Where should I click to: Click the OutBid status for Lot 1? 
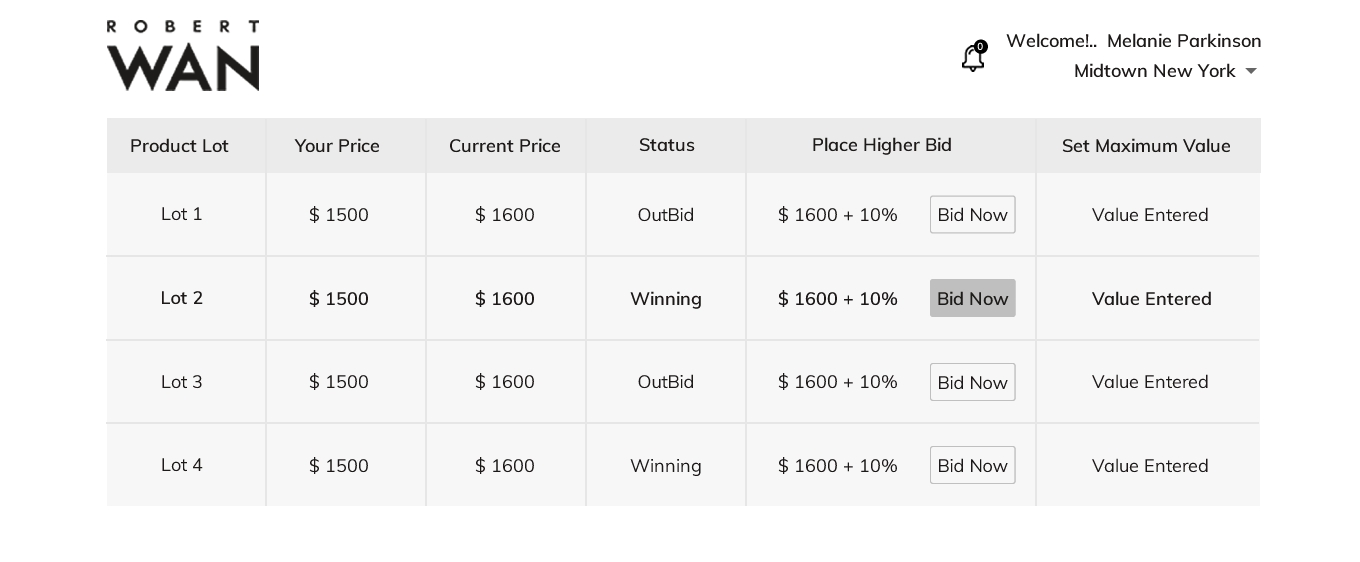coord(666,215)
